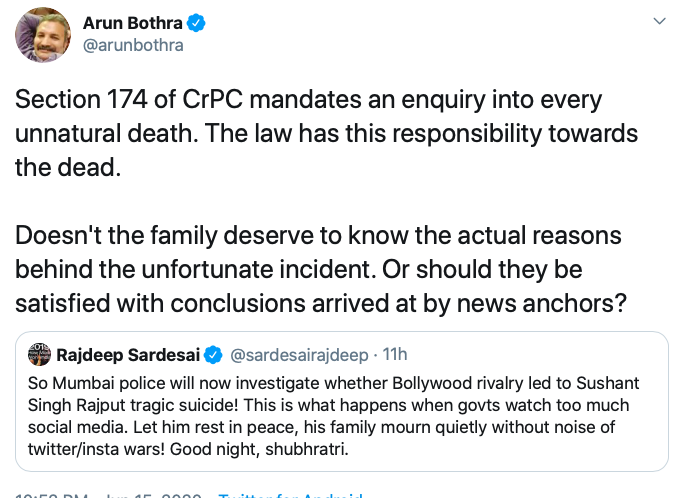
Task: Open the Arun Bothra display name
Action: pos(138,23)
